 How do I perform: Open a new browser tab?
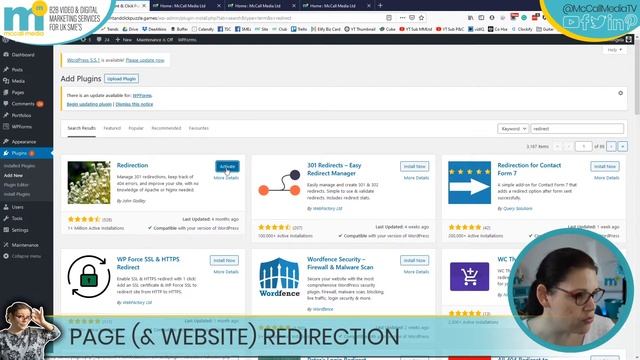380,5
